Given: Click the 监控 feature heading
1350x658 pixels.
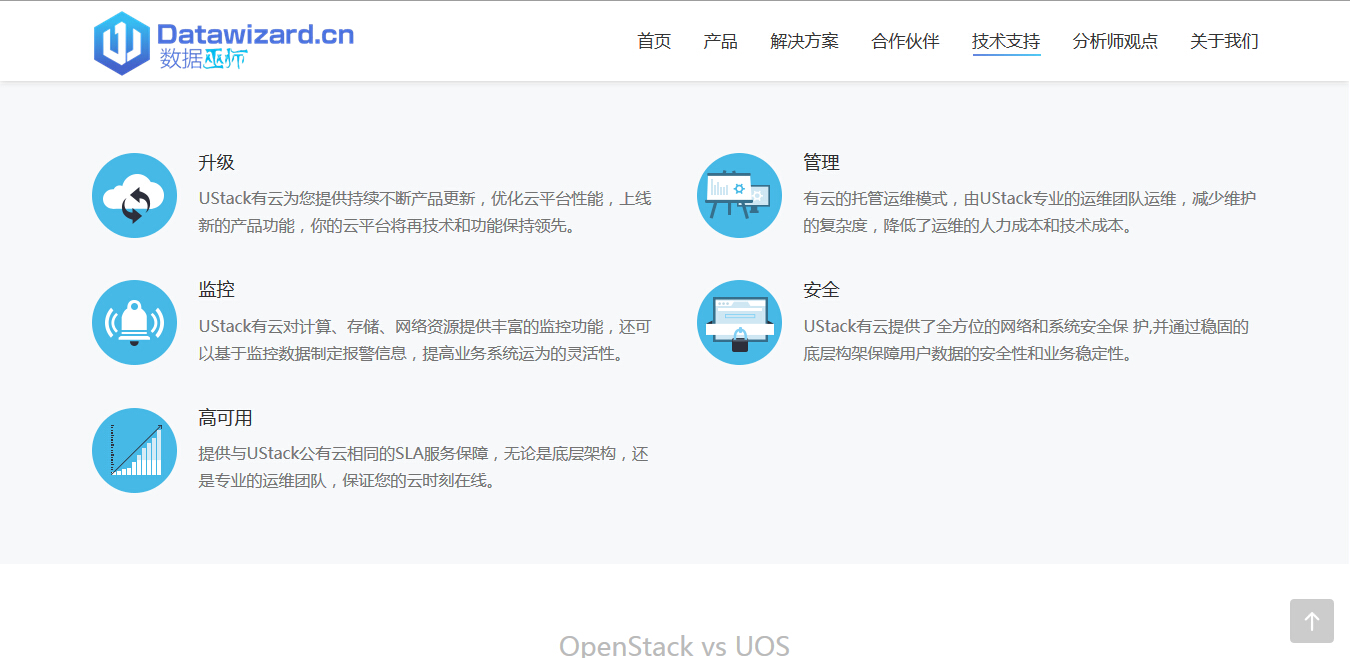Looking at the screenshot, I should [x=216, y=290].
